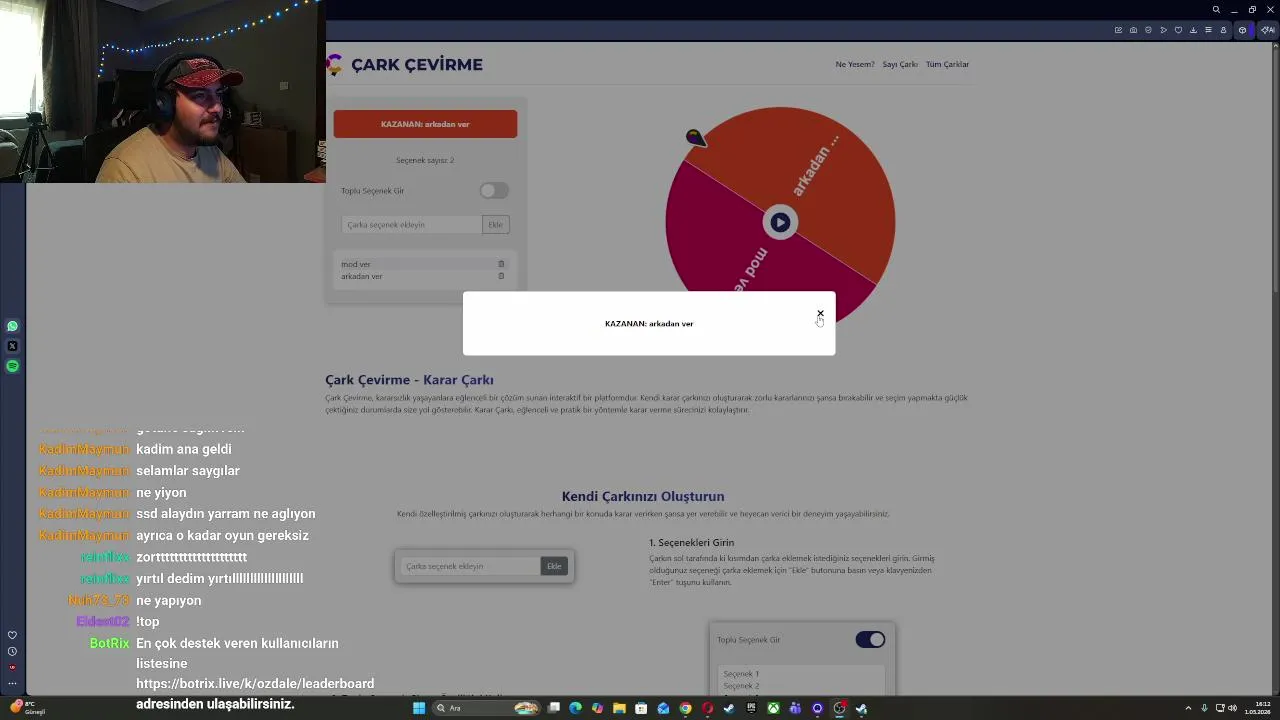Open the 'Ne Yesem?' menu link

[x=855, y=64]
